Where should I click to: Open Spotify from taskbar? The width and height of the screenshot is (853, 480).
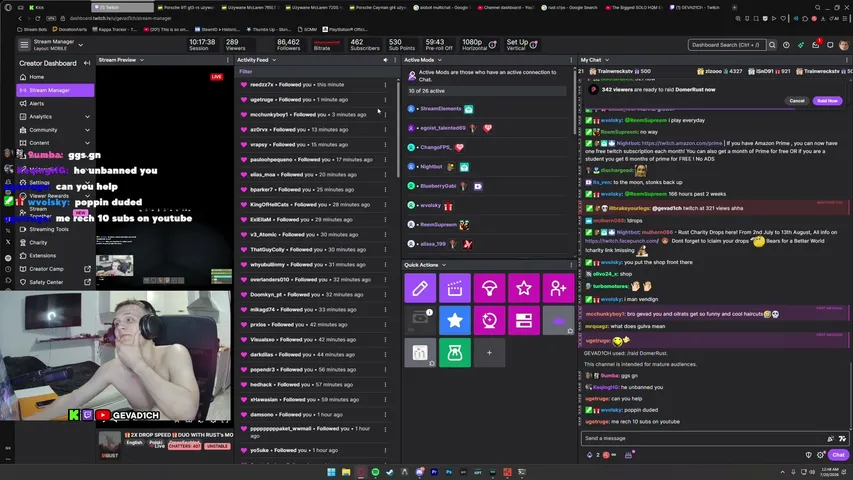[x=375, y=472]
